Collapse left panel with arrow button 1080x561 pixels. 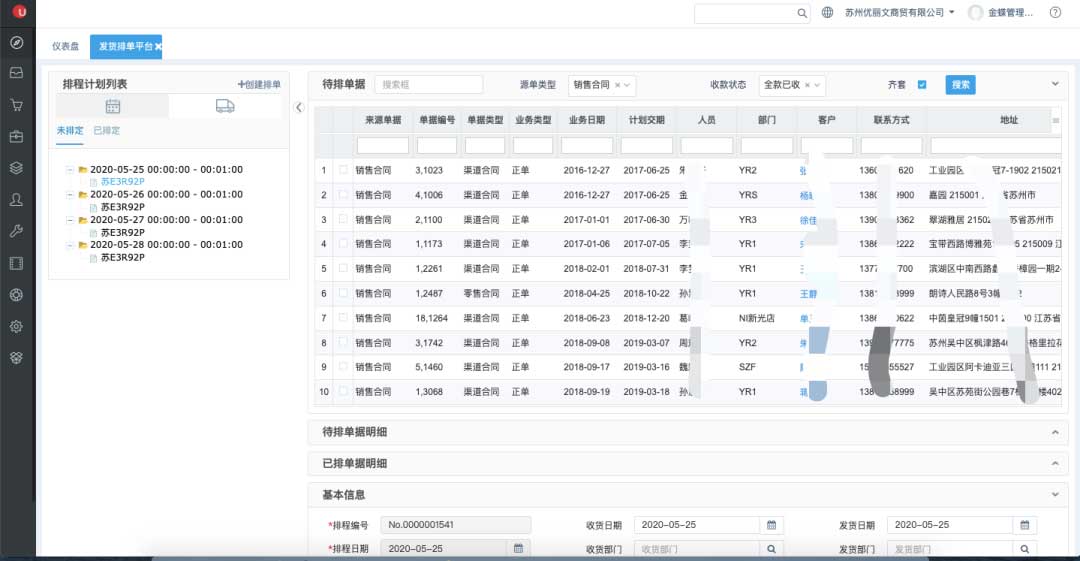(299, 107)
